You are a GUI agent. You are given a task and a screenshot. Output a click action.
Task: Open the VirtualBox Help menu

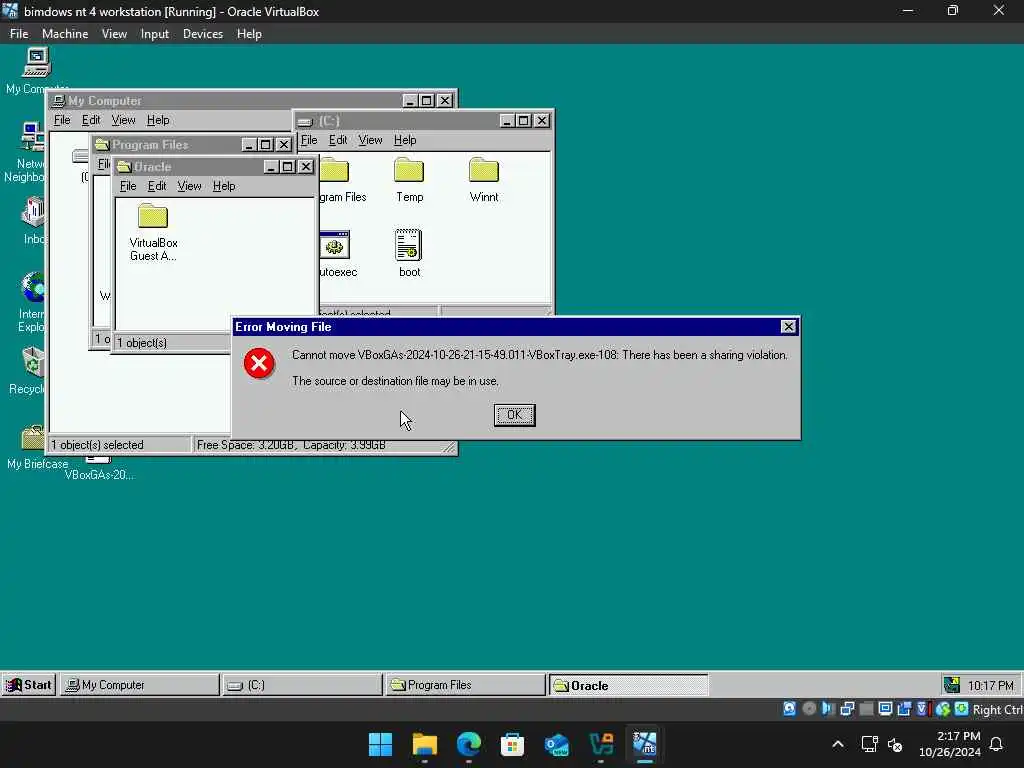click(249, 34)
